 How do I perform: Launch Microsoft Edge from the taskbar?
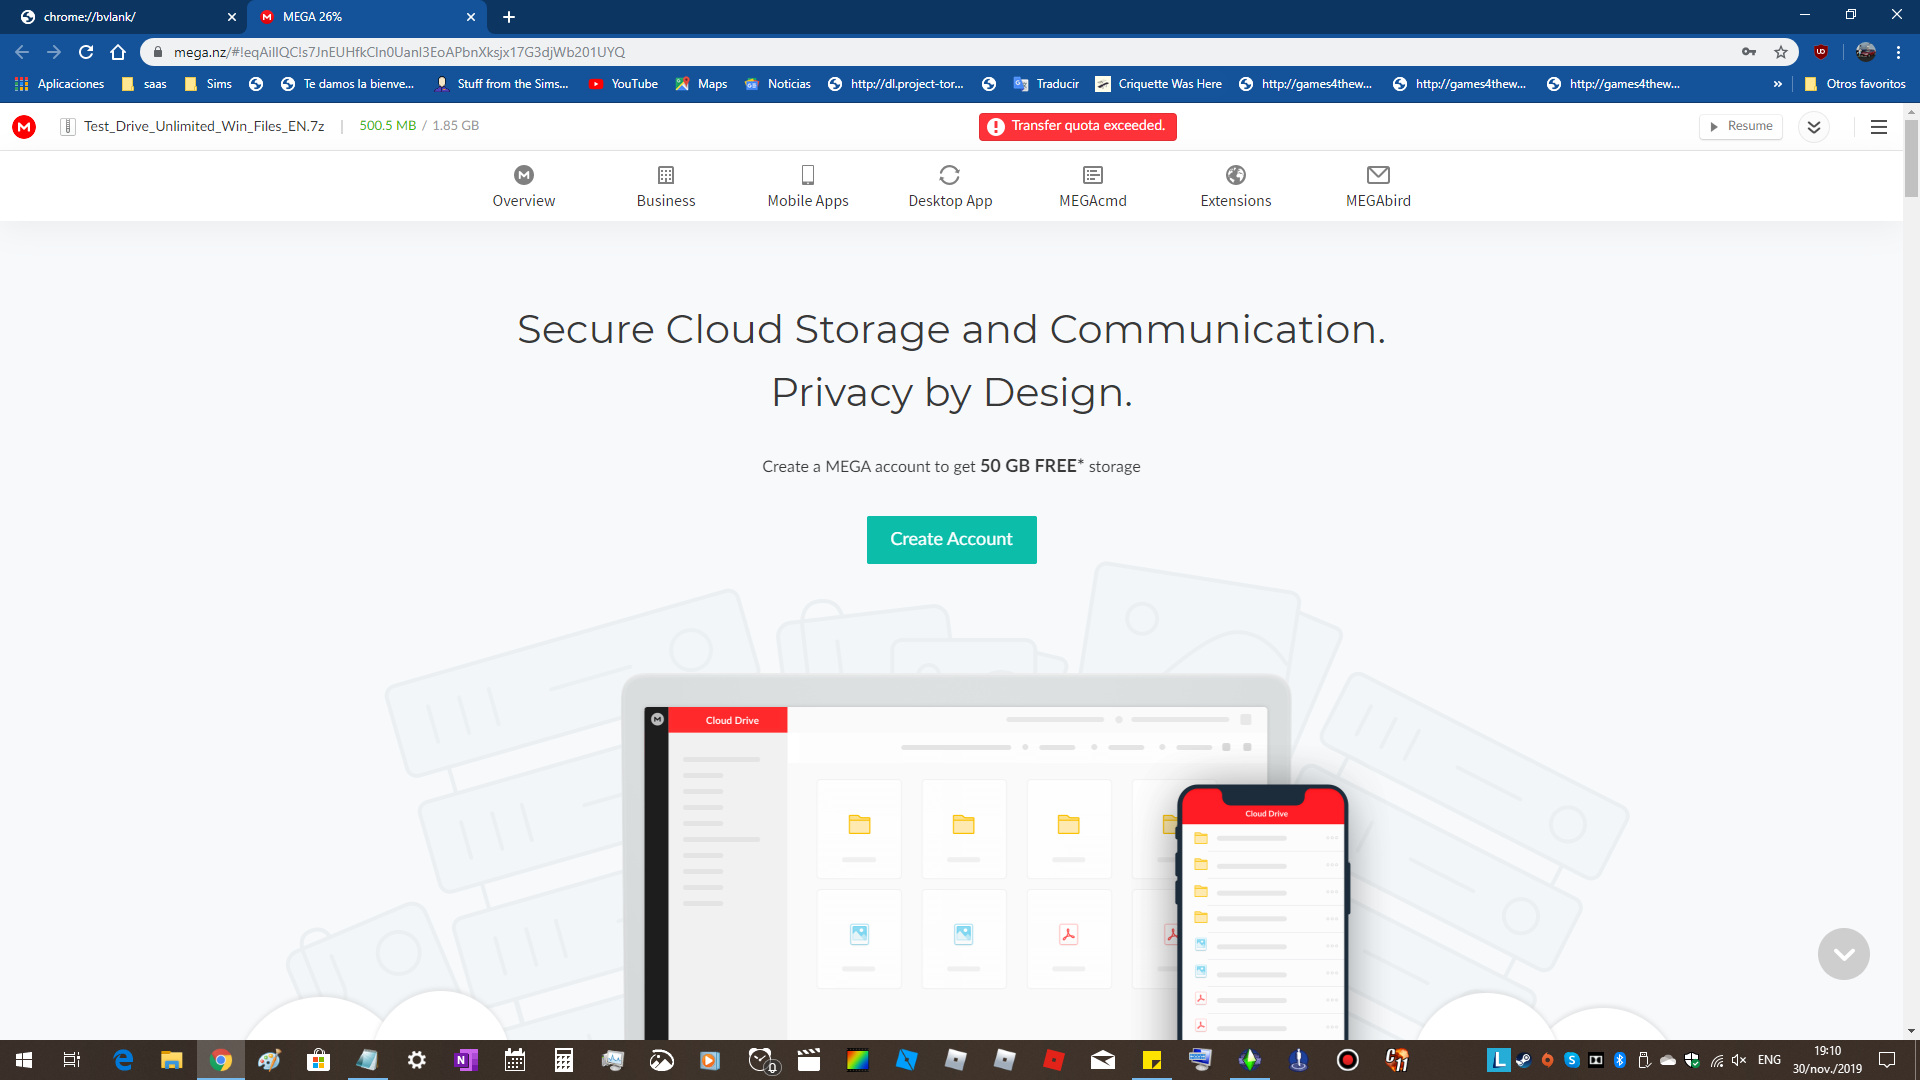(x=123, y=1060)
